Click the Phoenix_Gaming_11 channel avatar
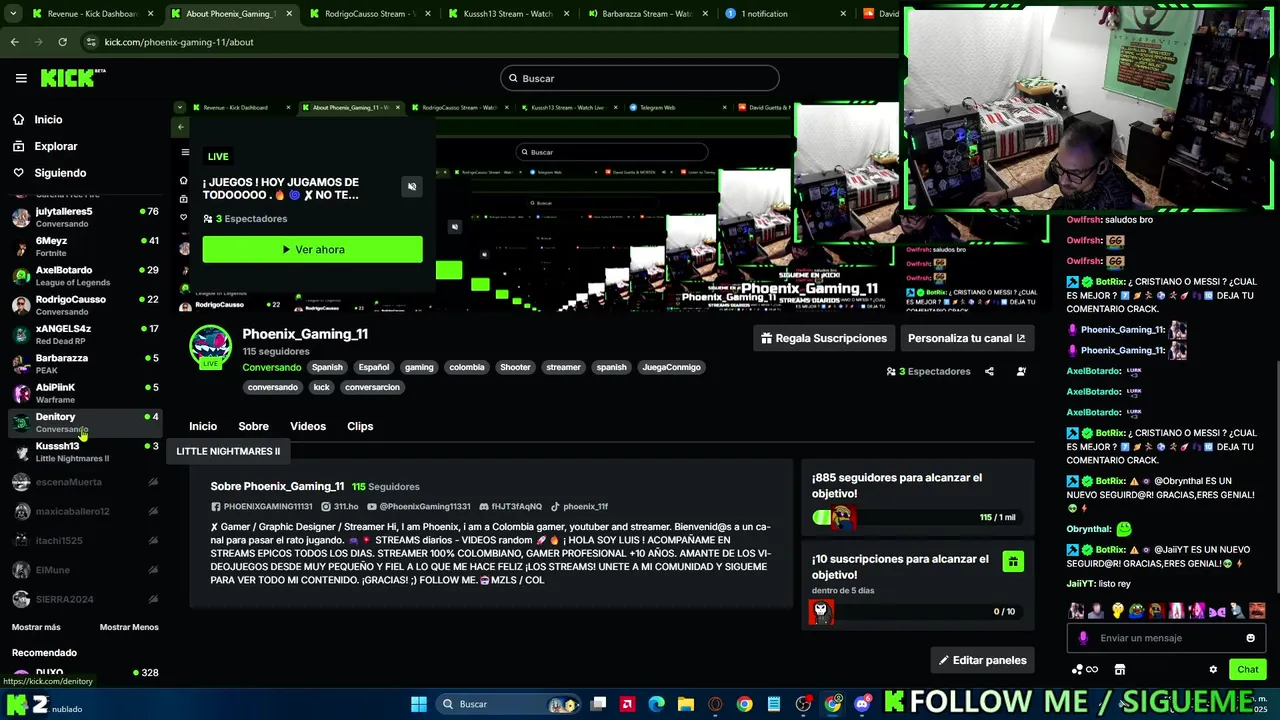This screenshot has width=1280, height=720. tap(210, 348)
